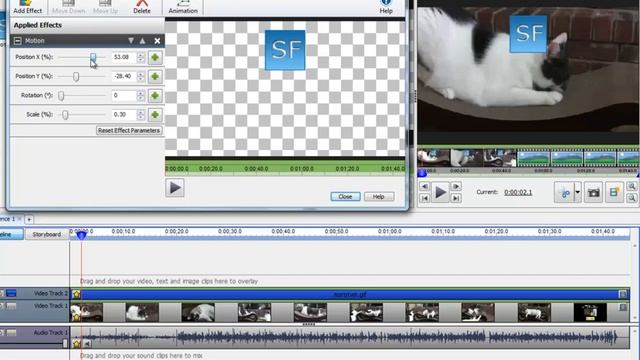Collapse the Motion effect section
The height and width of the screenshot is (360, 640).
[x=18, y=40]
